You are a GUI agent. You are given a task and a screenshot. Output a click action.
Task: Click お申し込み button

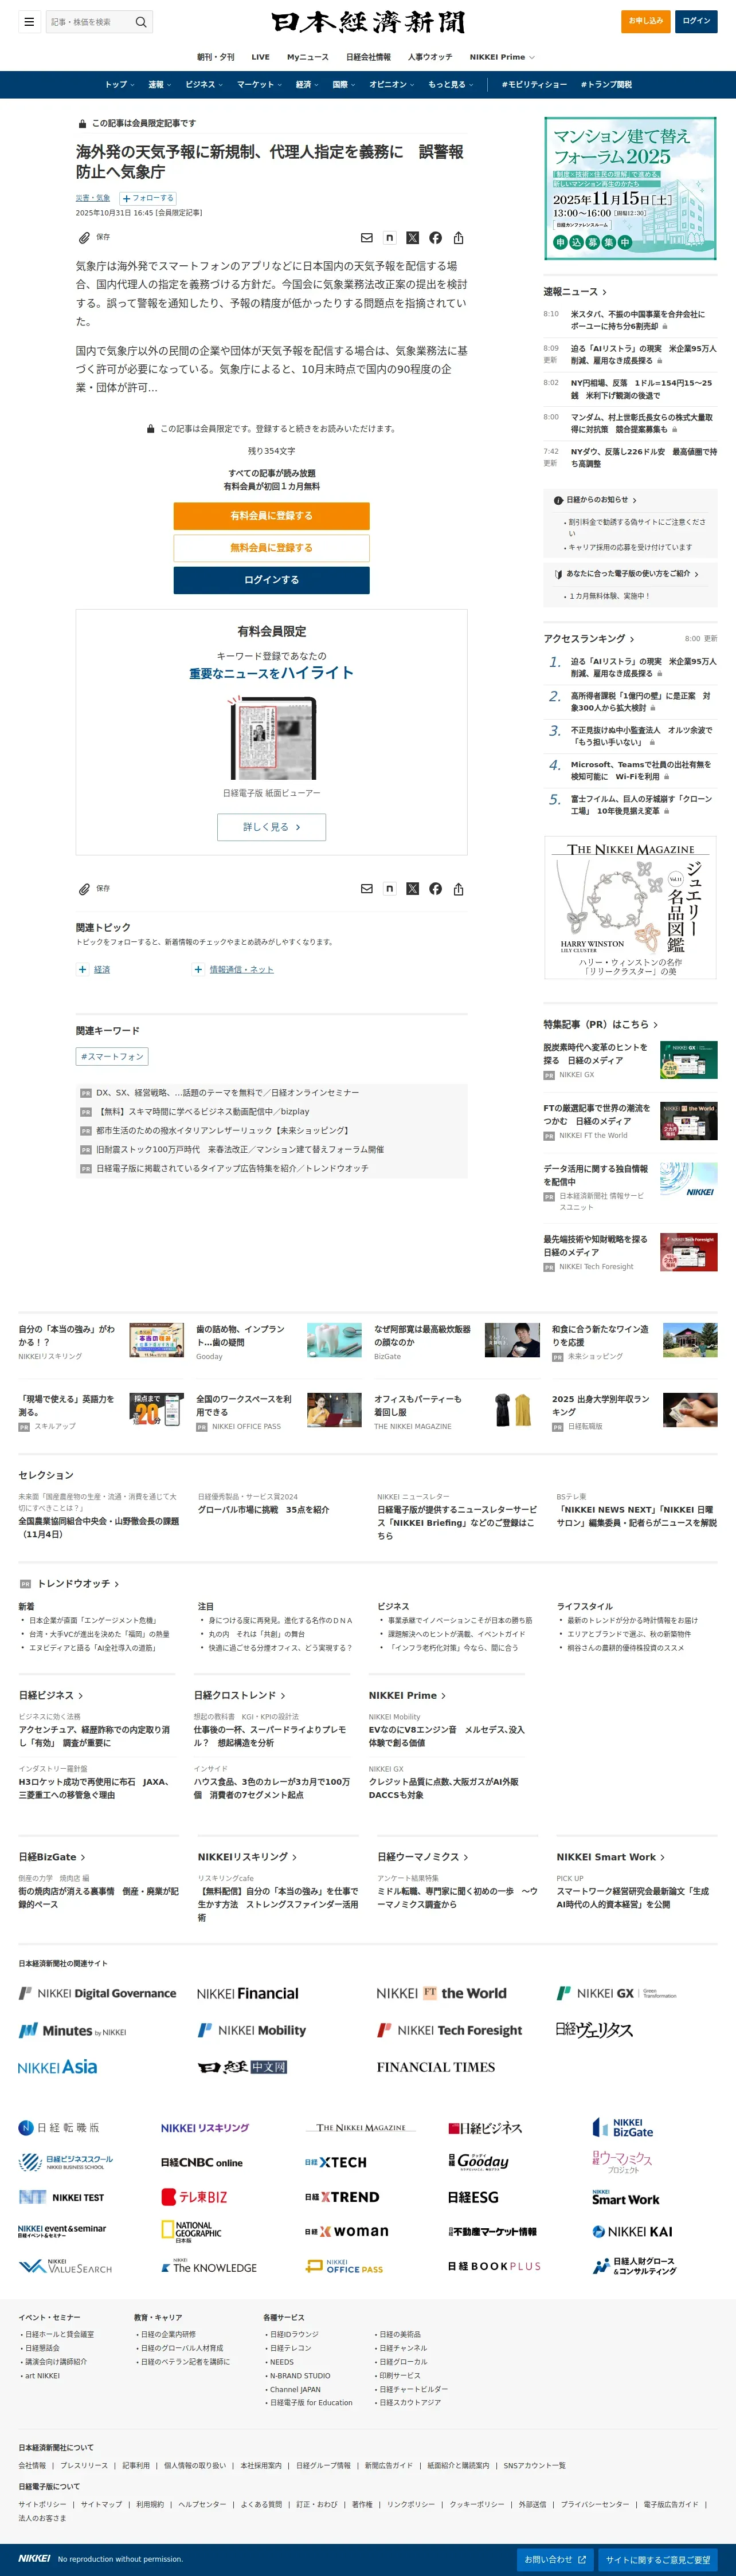tap(645, 21)
